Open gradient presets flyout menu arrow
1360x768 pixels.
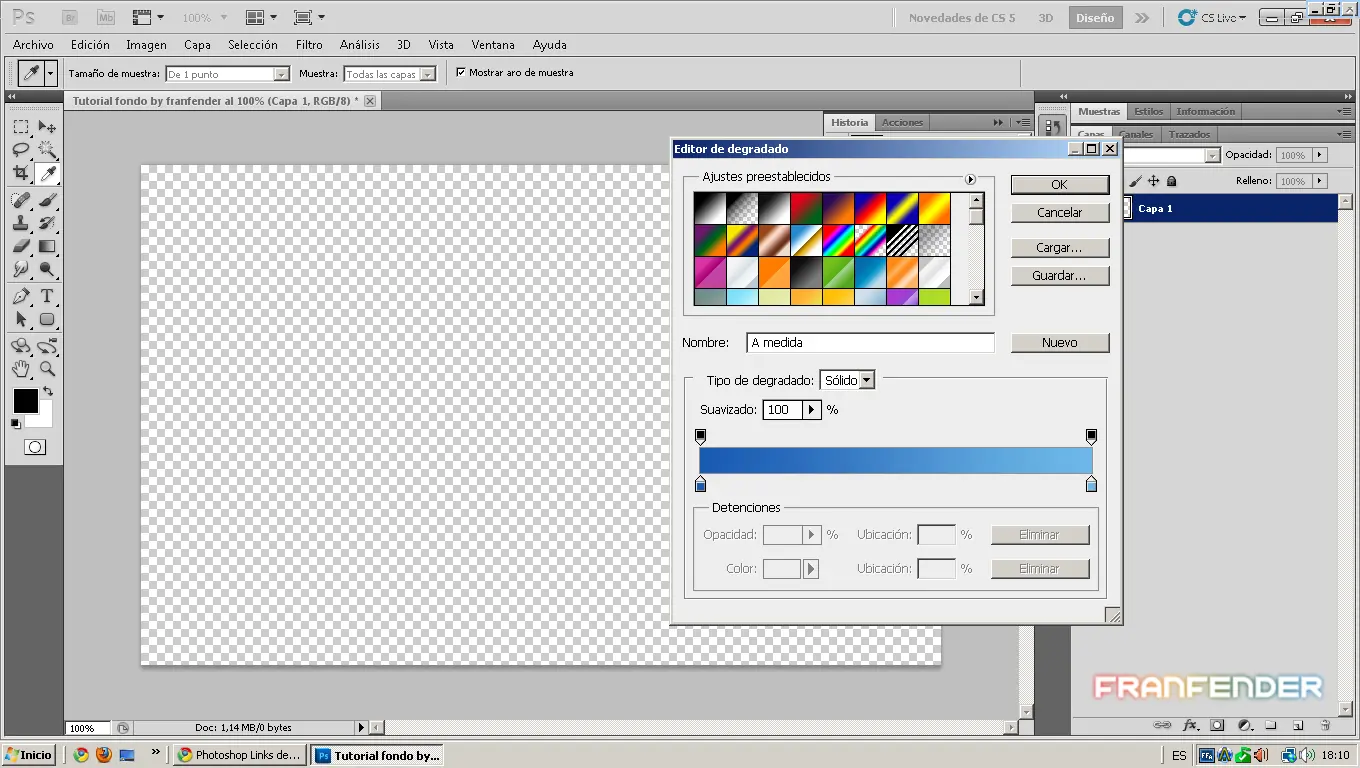pos(969,179)
